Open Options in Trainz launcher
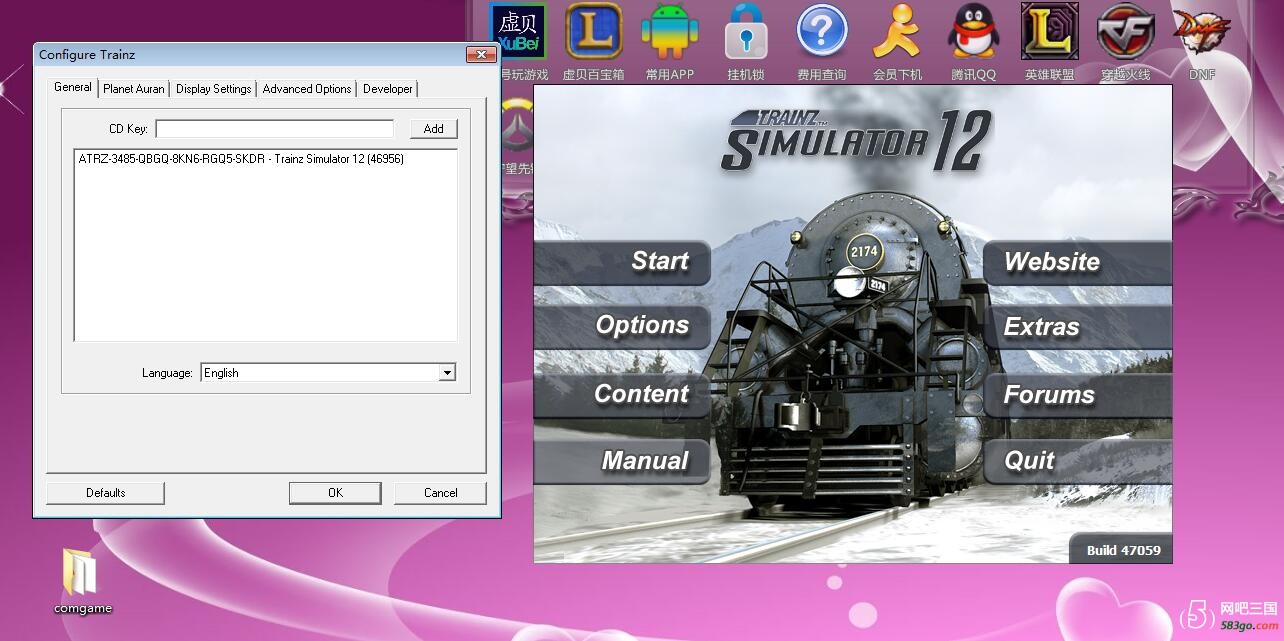The height and width of the screenshot is (641, 1284). [x=622, y=326]
